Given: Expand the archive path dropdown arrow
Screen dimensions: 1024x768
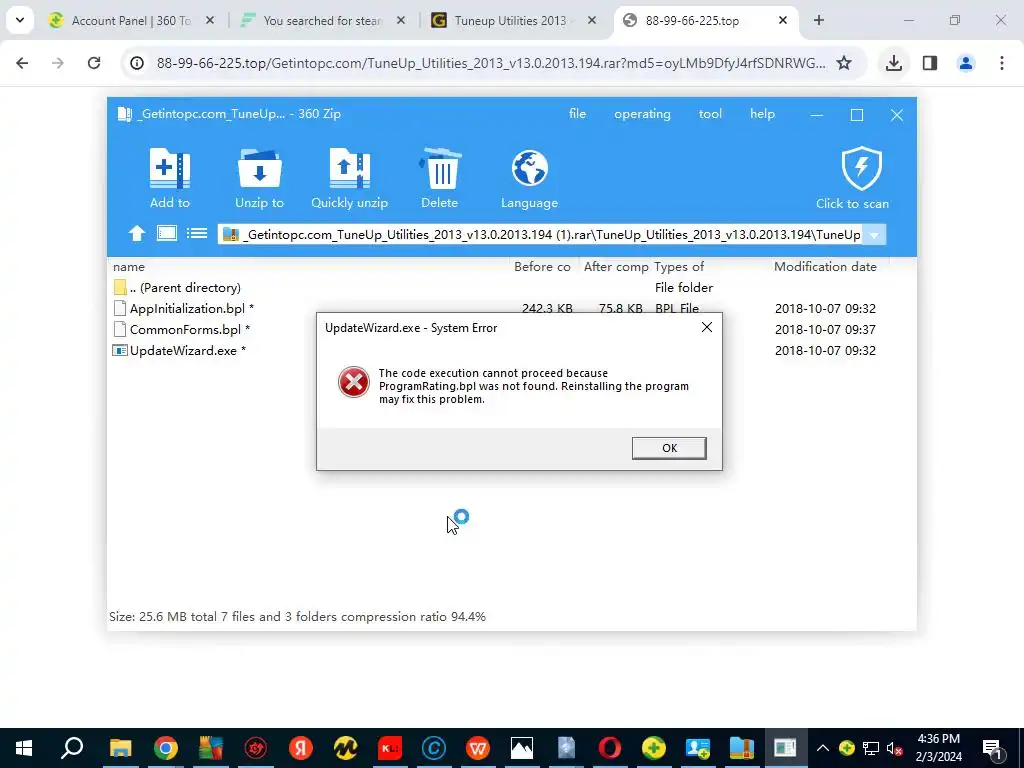Looking at the screenshot, I should [874, 234].
